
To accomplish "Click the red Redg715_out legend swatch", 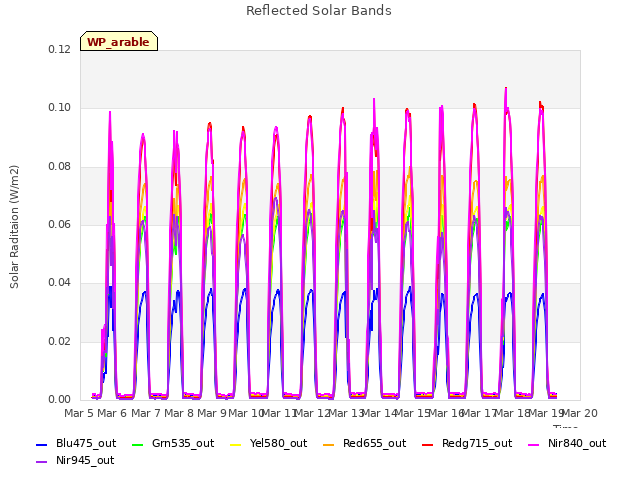I will pos(428,444).
